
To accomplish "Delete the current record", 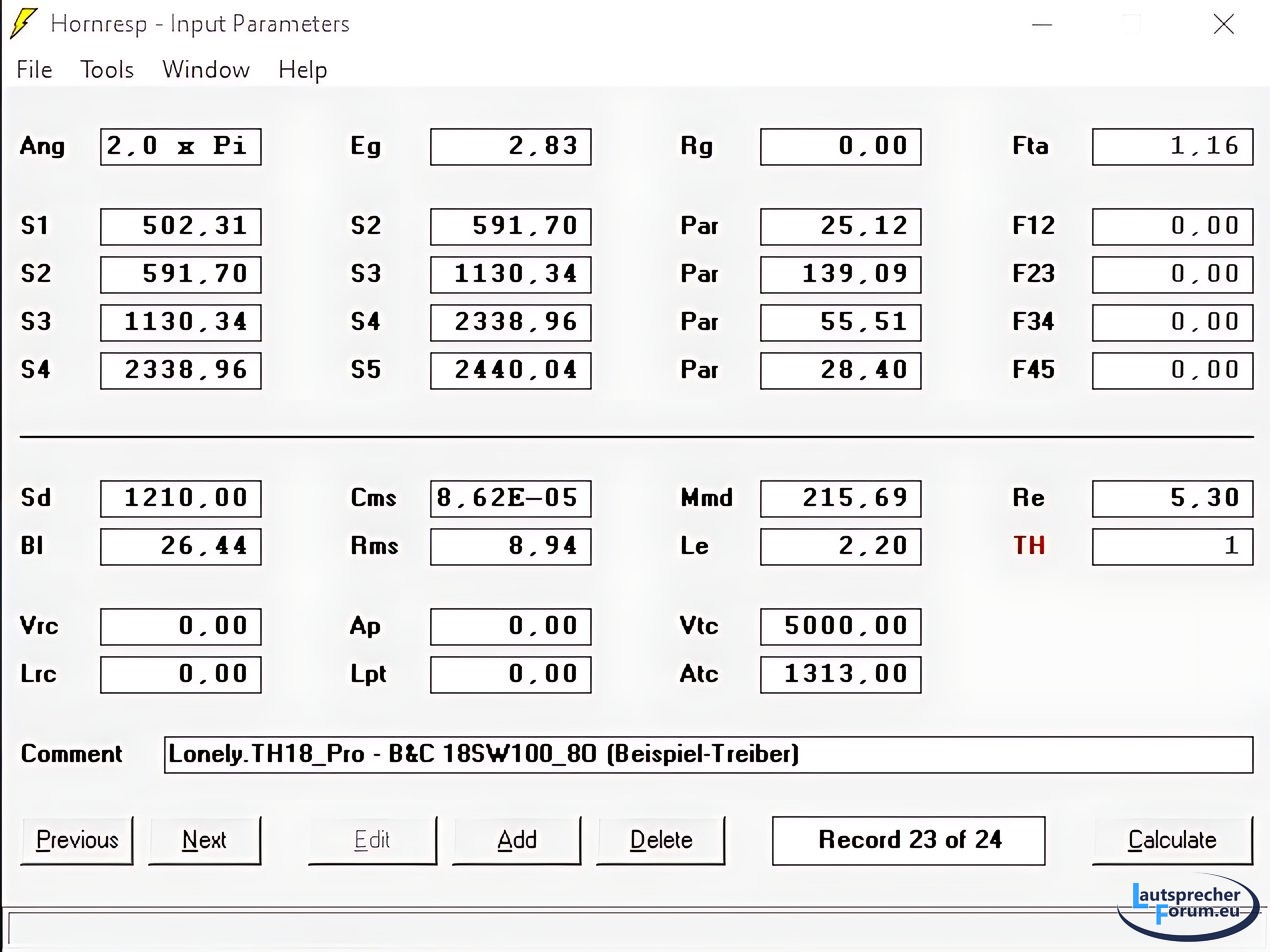I will [x=660, y=840].
